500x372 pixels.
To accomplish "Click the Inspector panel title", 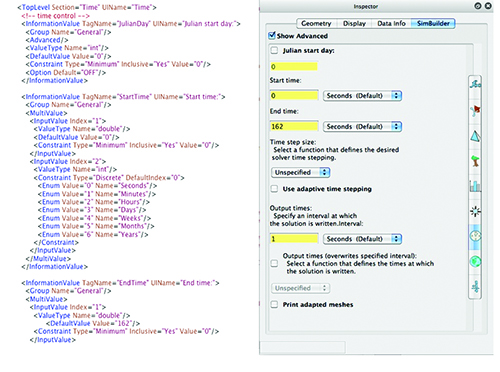I will pyautogui.click(x=366, y=6).
